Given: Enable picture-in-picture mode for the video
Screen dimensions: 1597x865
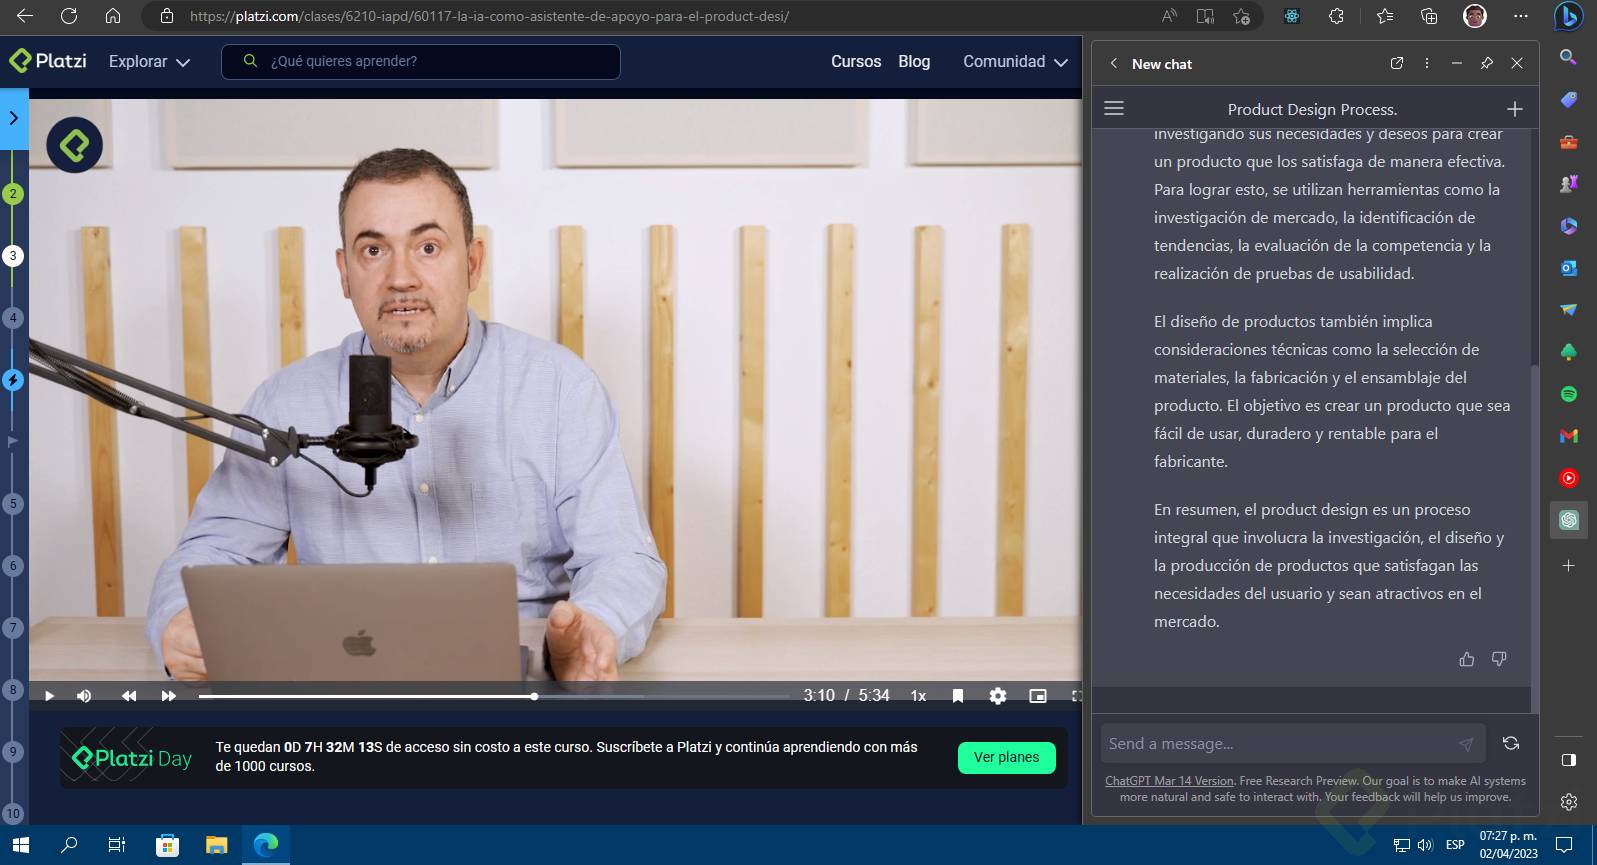Looking at the screenshot, I should [x=1038, y=696].
